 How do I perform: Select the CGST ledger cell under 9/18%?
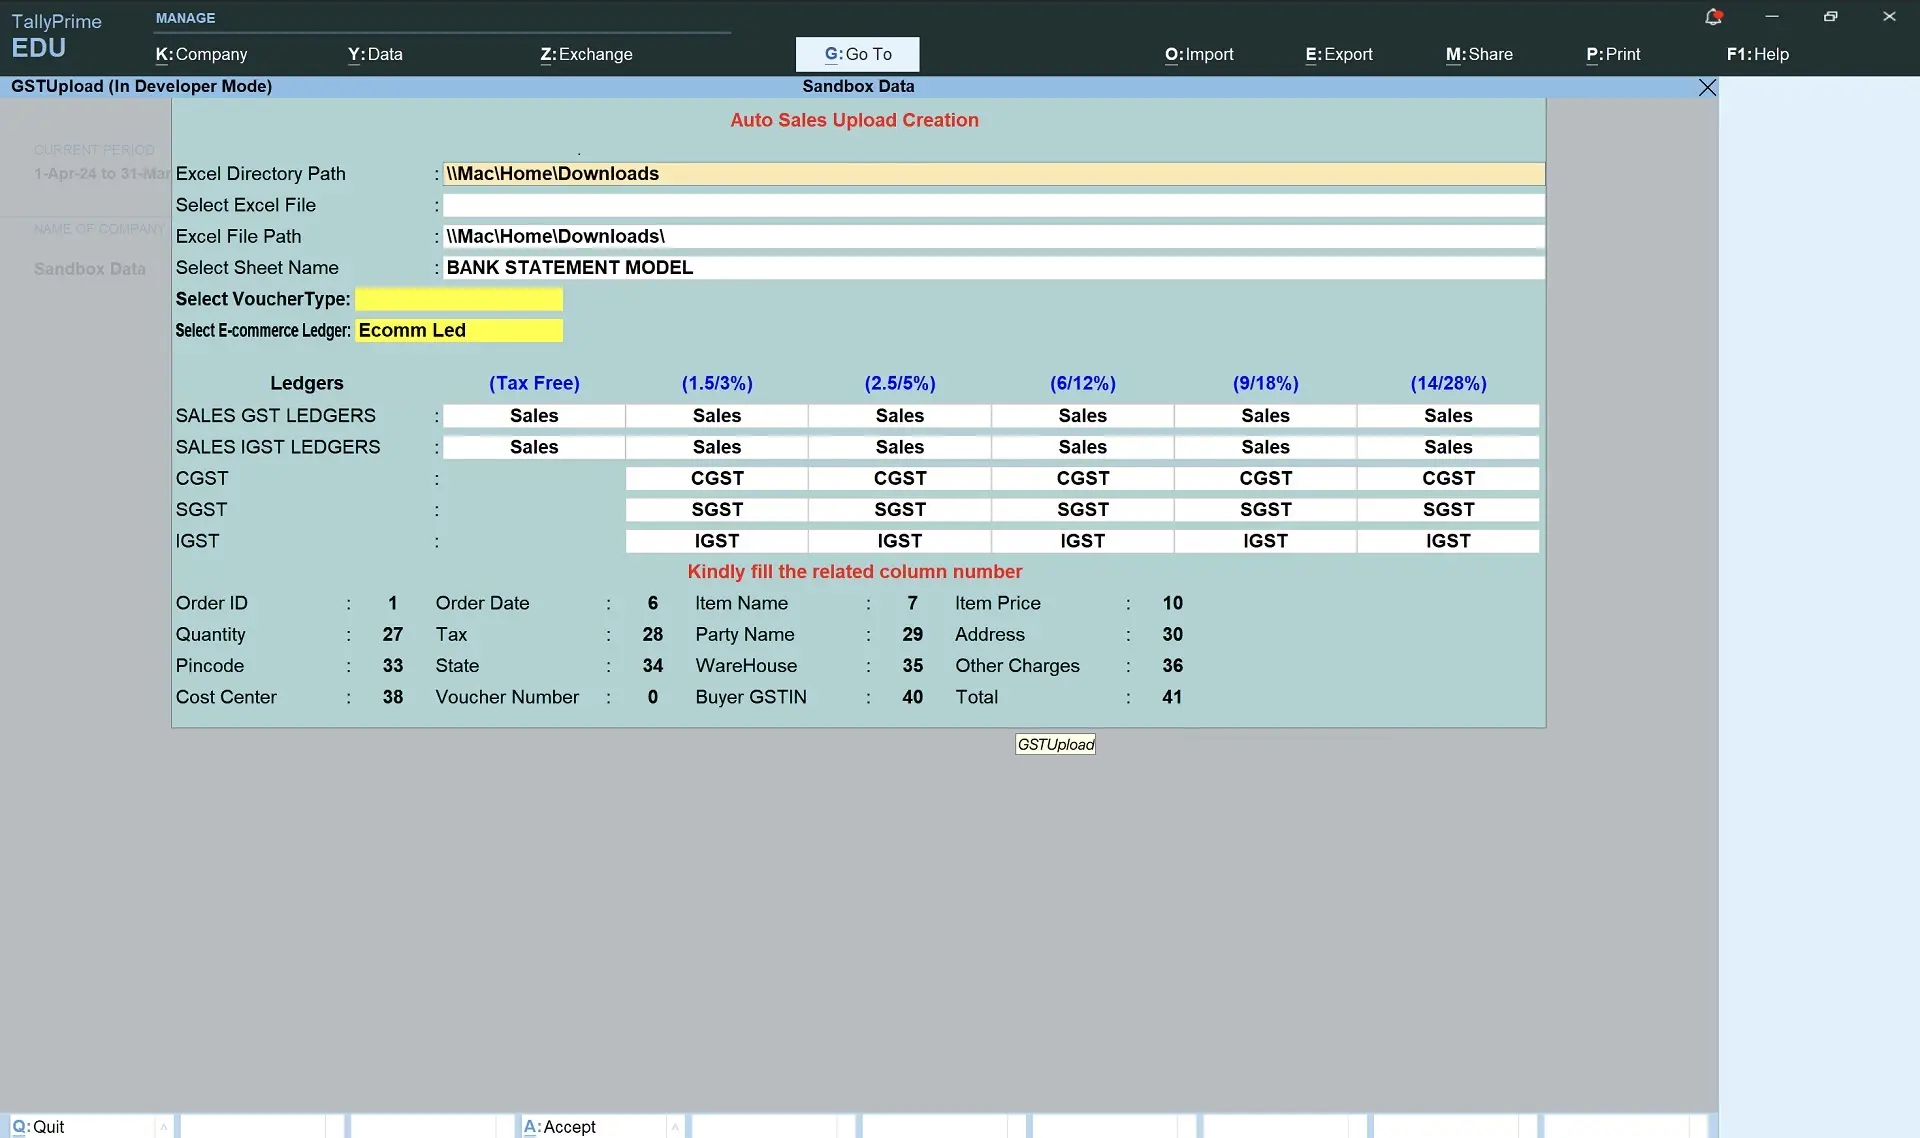click(1265, 479)
